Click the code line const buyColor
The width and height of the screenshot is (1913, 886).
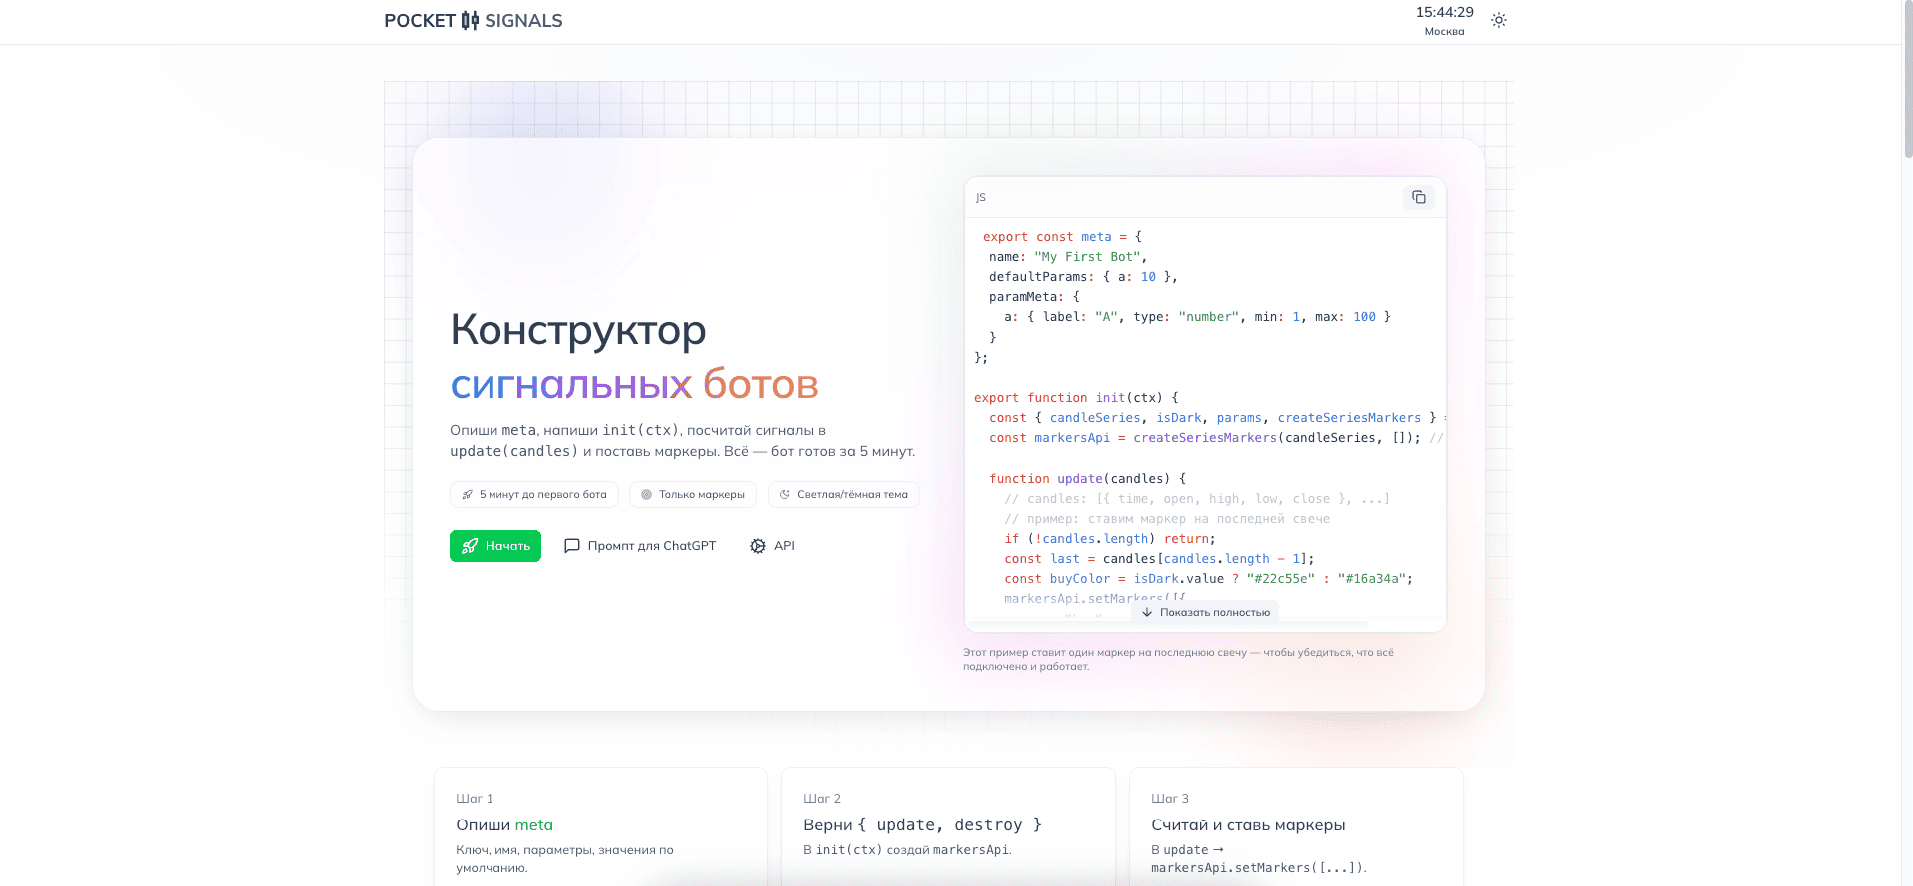(1208, 579)
